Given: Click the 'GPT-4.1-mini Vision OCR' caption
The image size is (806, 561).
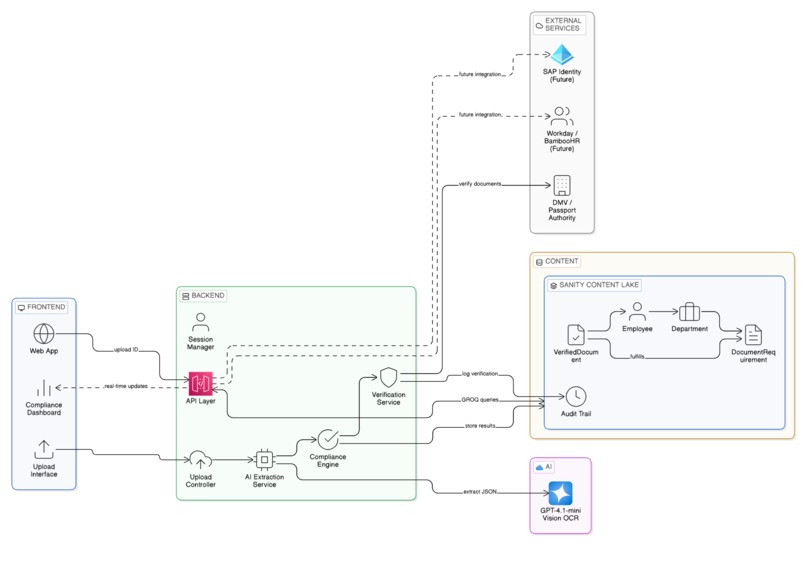Looking at the screenshot, I should (560, 514).
